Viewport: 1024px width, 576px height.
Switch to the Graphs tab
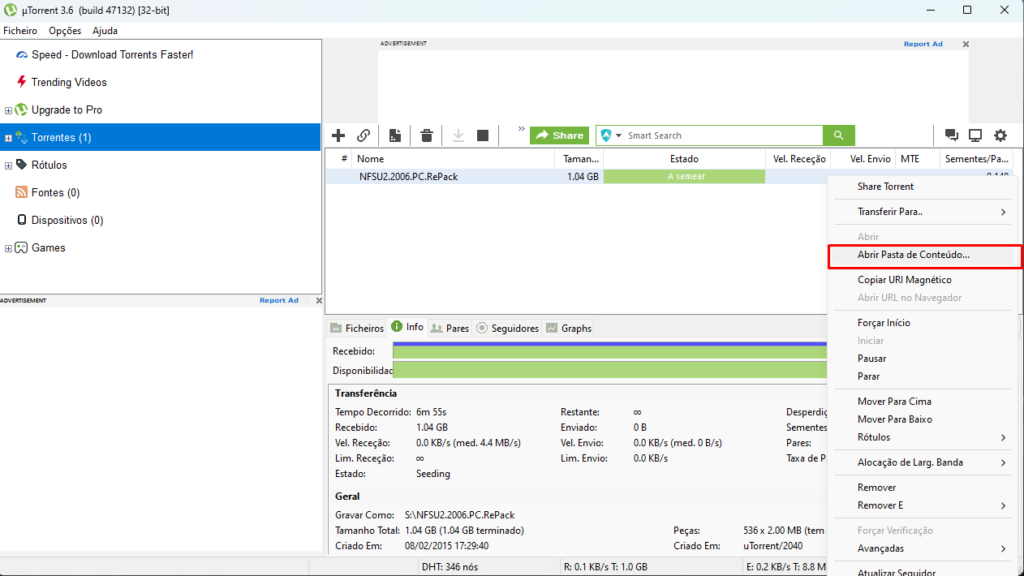pos(569,328)
